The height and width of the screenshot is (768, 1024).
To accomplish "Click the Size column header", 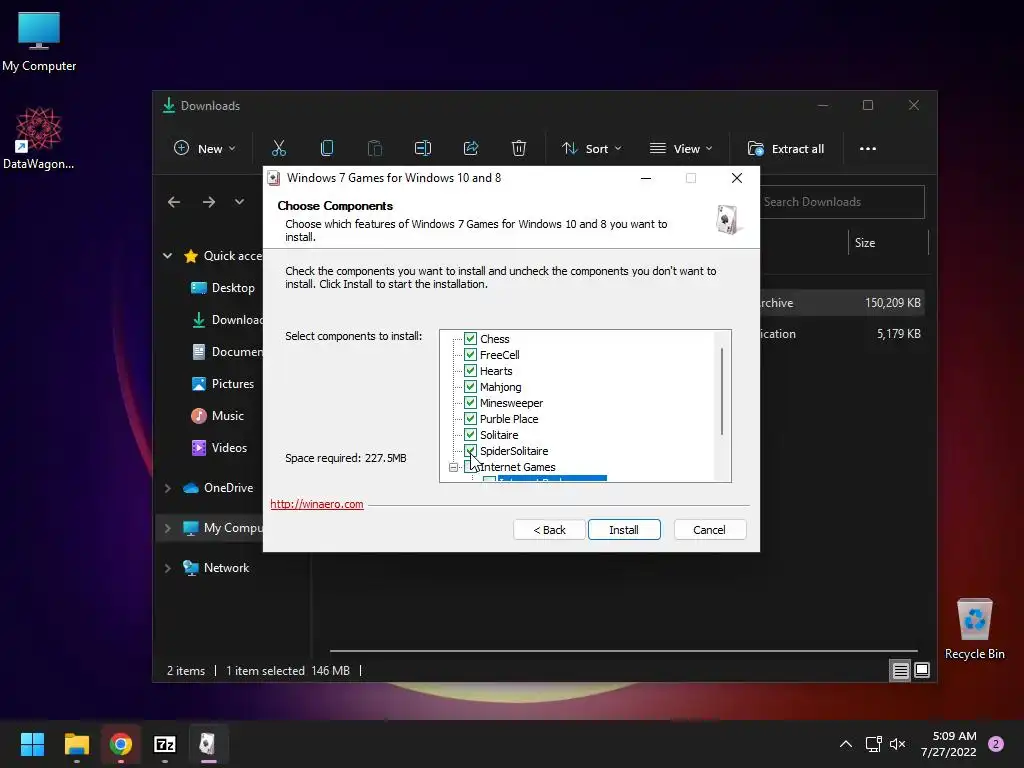I will pos(888,243).
